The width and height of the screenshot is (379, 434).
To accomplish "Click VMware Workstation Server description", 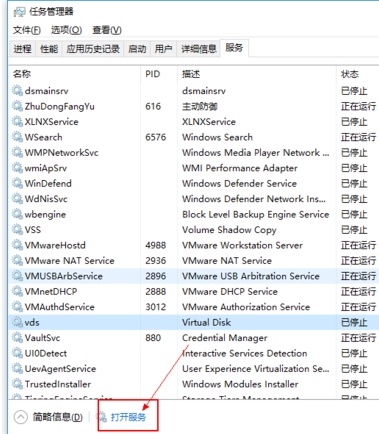I will pos(242,245).
